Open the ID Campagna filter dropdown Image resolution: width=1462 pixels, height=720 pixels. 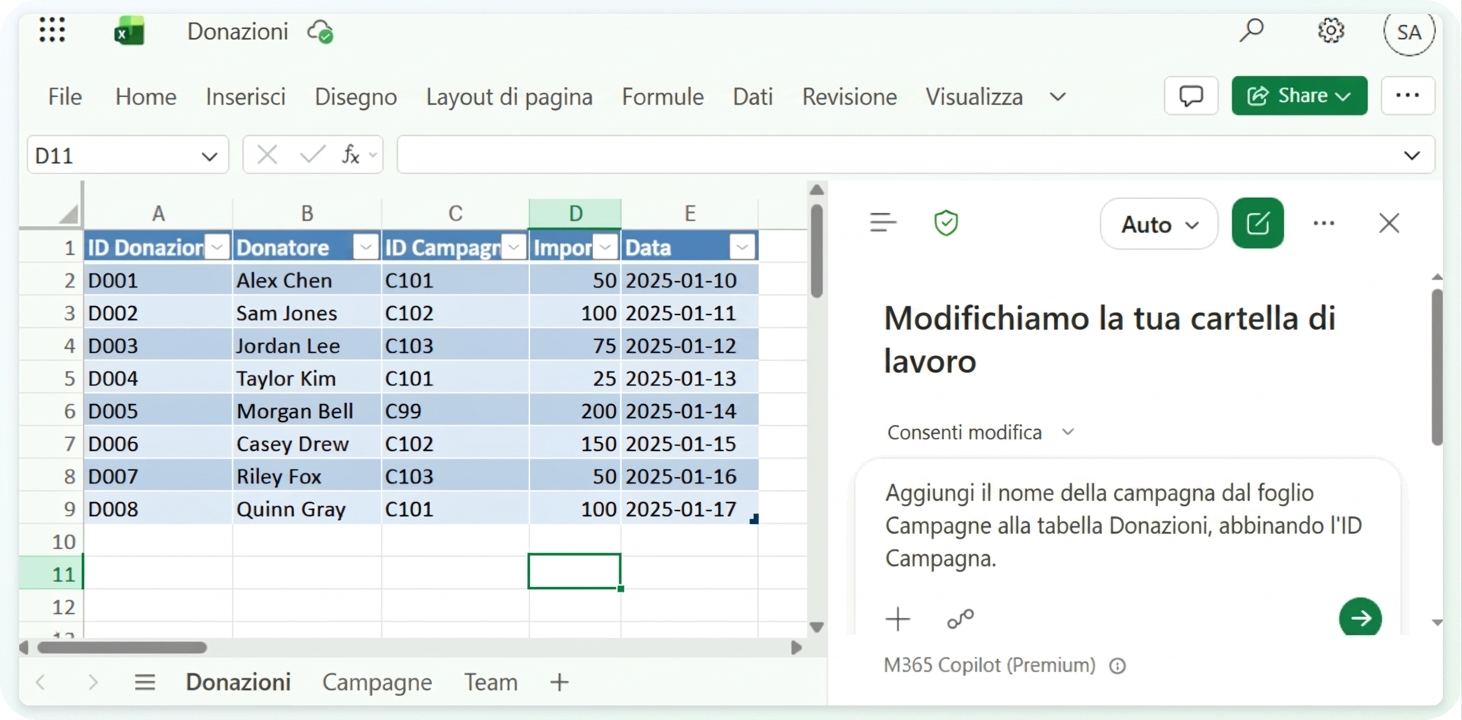tap(514, 247)
